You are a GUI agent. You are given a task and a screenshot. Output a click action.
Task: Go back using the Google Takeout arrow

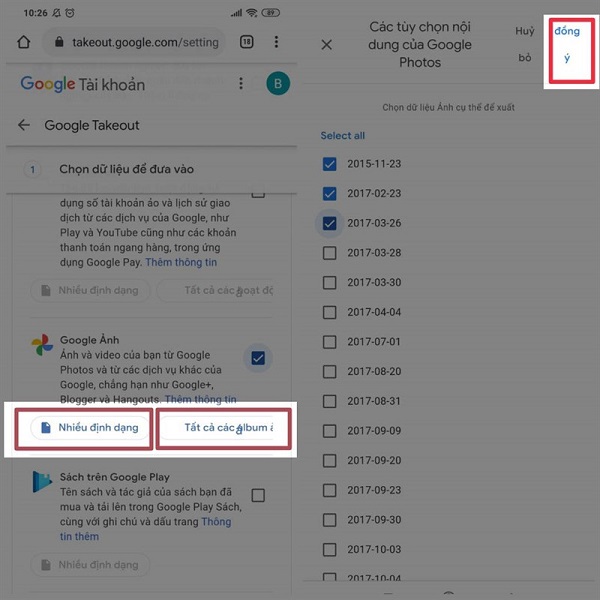(x=24, y=125)
